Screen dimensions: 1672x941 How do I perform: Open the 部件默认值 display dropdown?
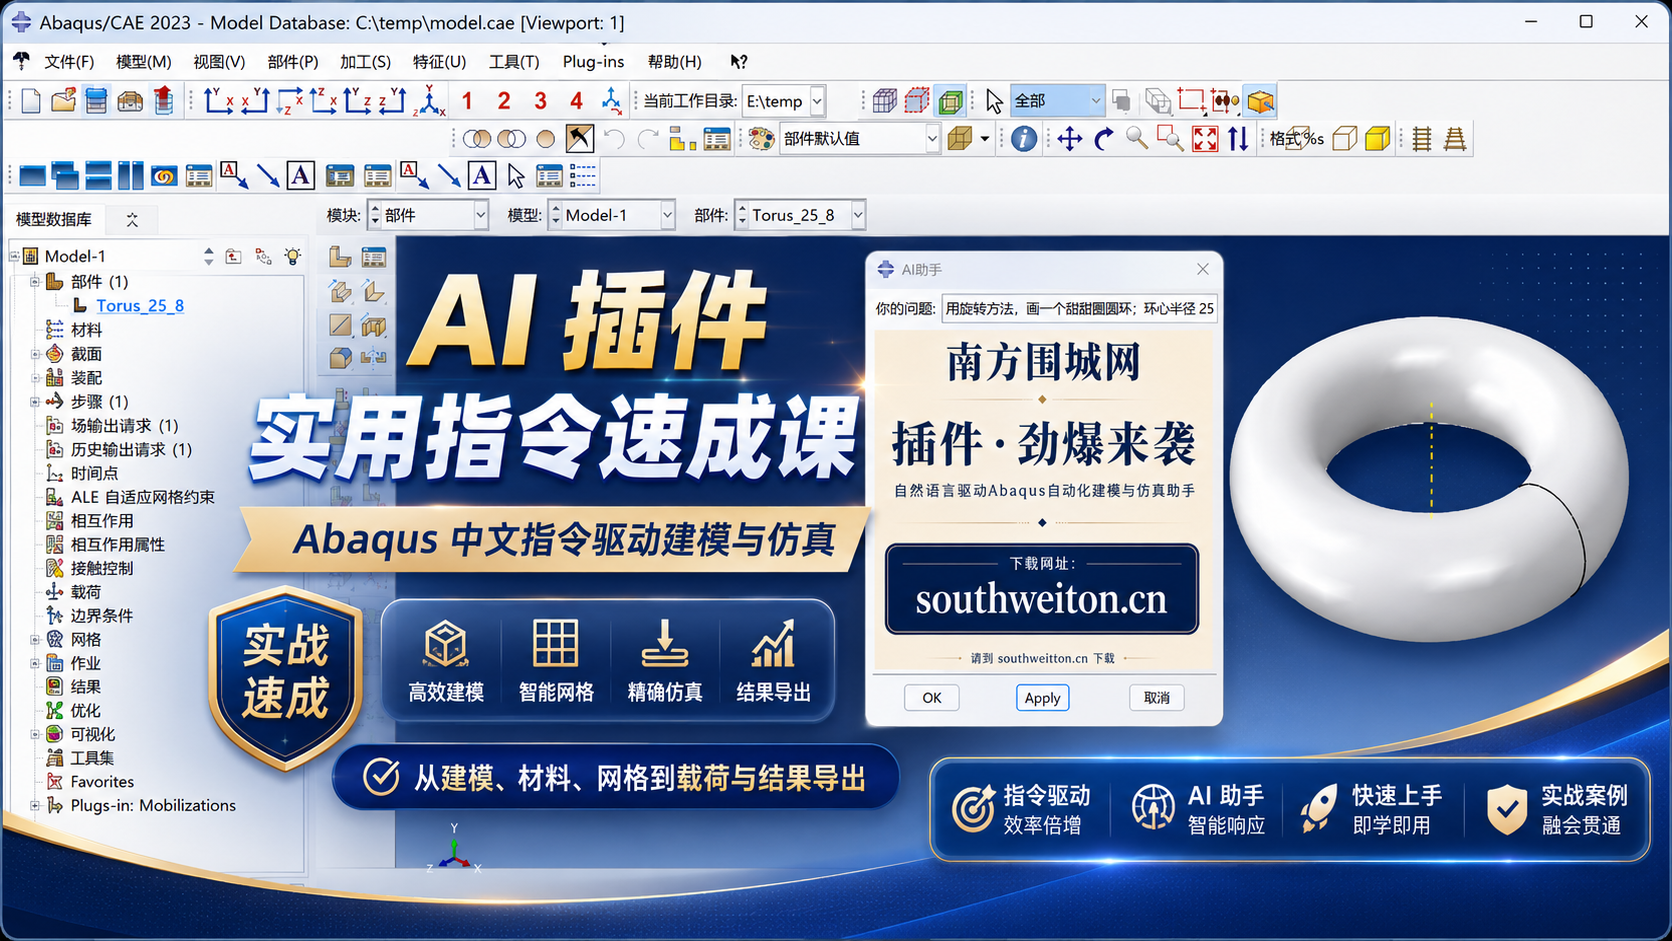[x=932, y=139]
